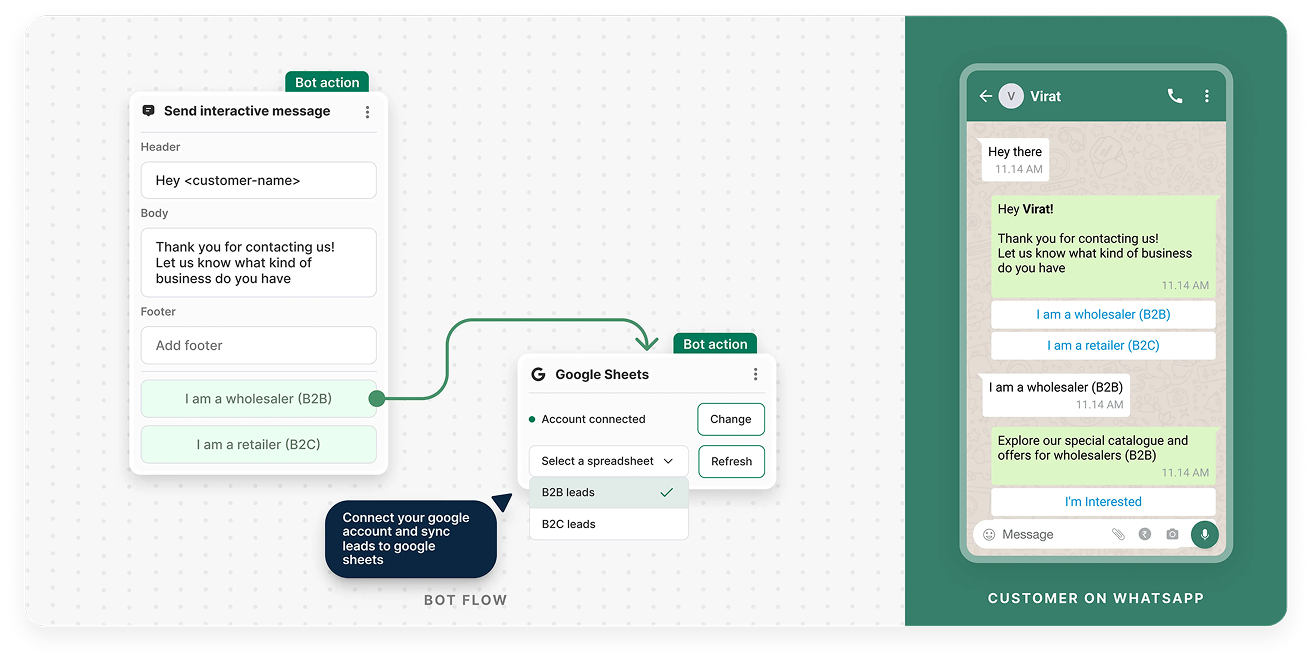The image size is (1312, 661).
Task: Click the Google logo on the Sheets card
Action: coord(538,374)
